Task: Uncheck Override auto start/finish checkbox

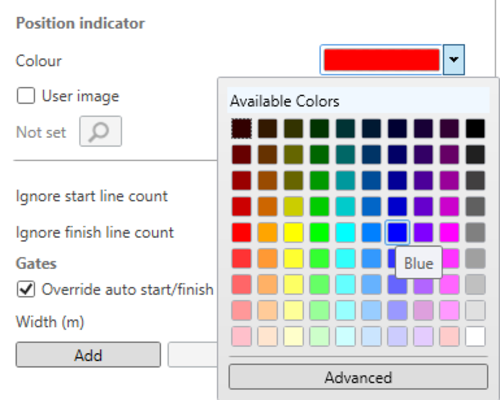Action: (26, 289)
